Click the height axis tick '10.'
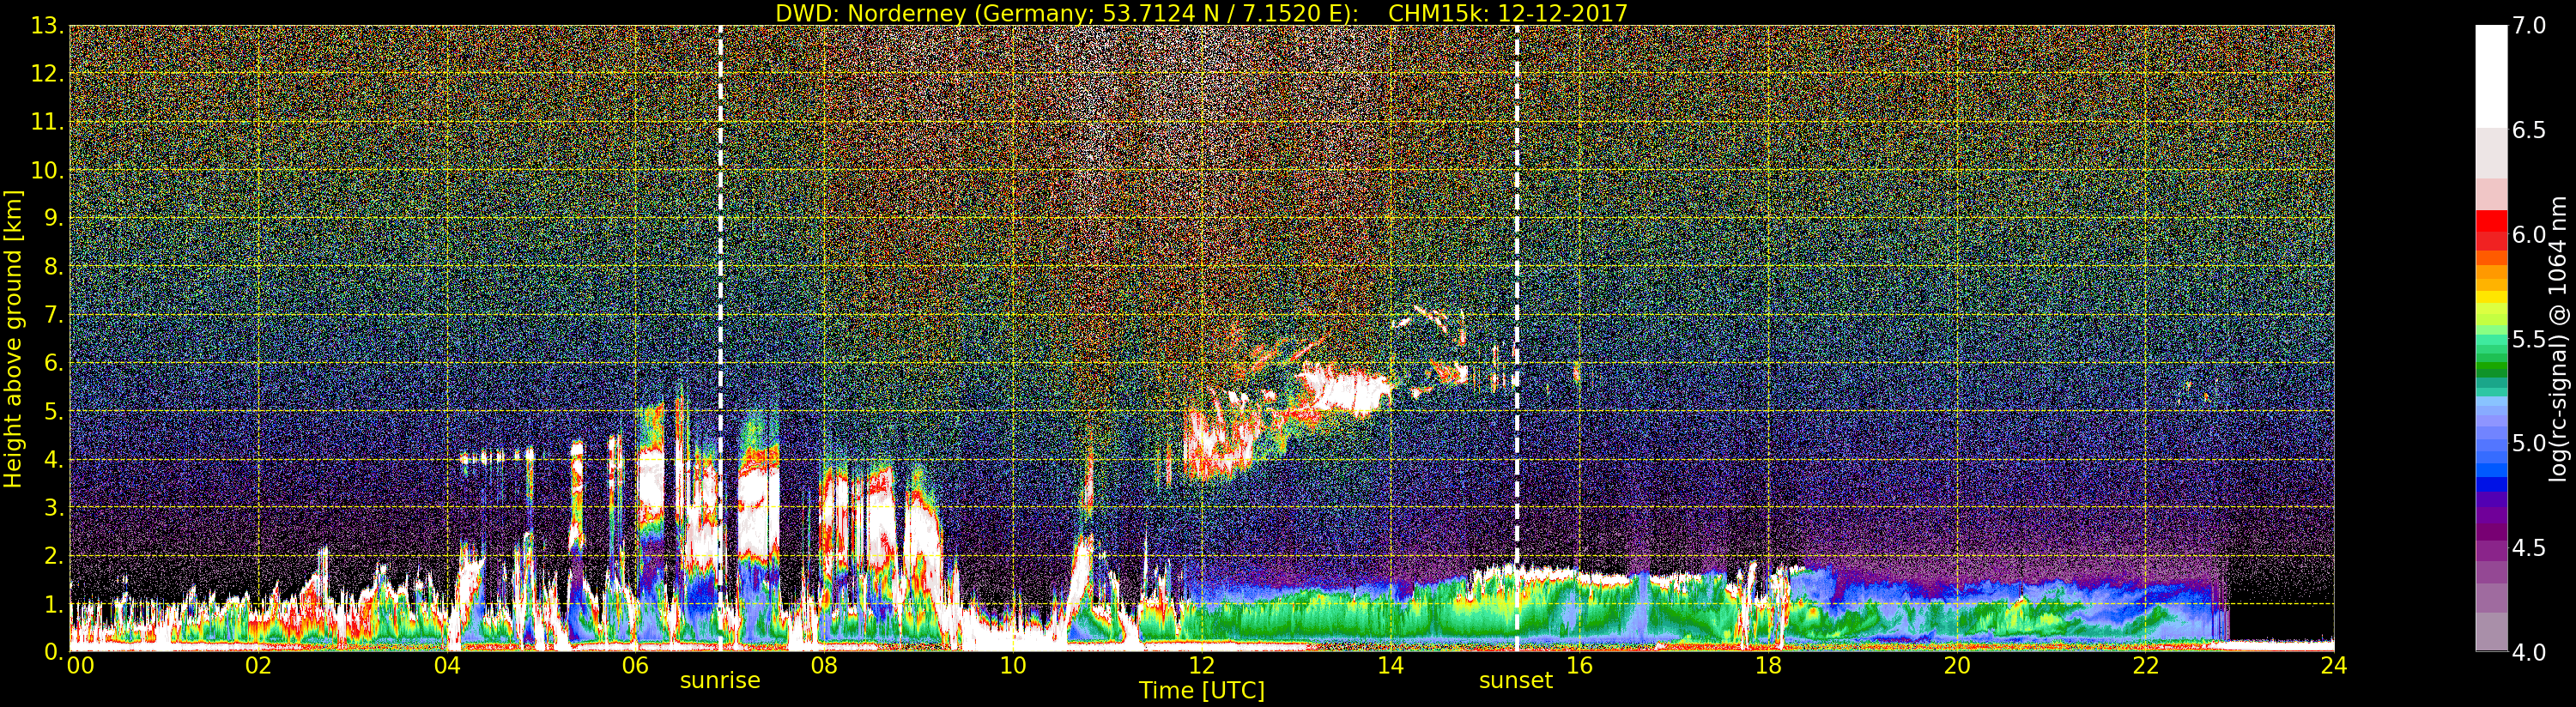 click(47, 170)
